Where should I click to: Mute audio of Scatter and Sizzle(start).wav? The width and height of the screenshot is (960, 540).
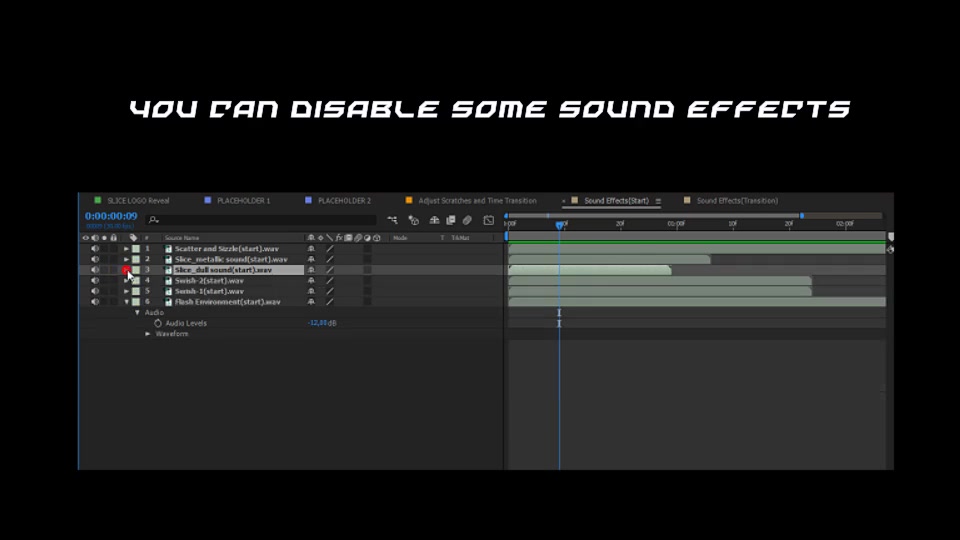click(x=95, y=249)
